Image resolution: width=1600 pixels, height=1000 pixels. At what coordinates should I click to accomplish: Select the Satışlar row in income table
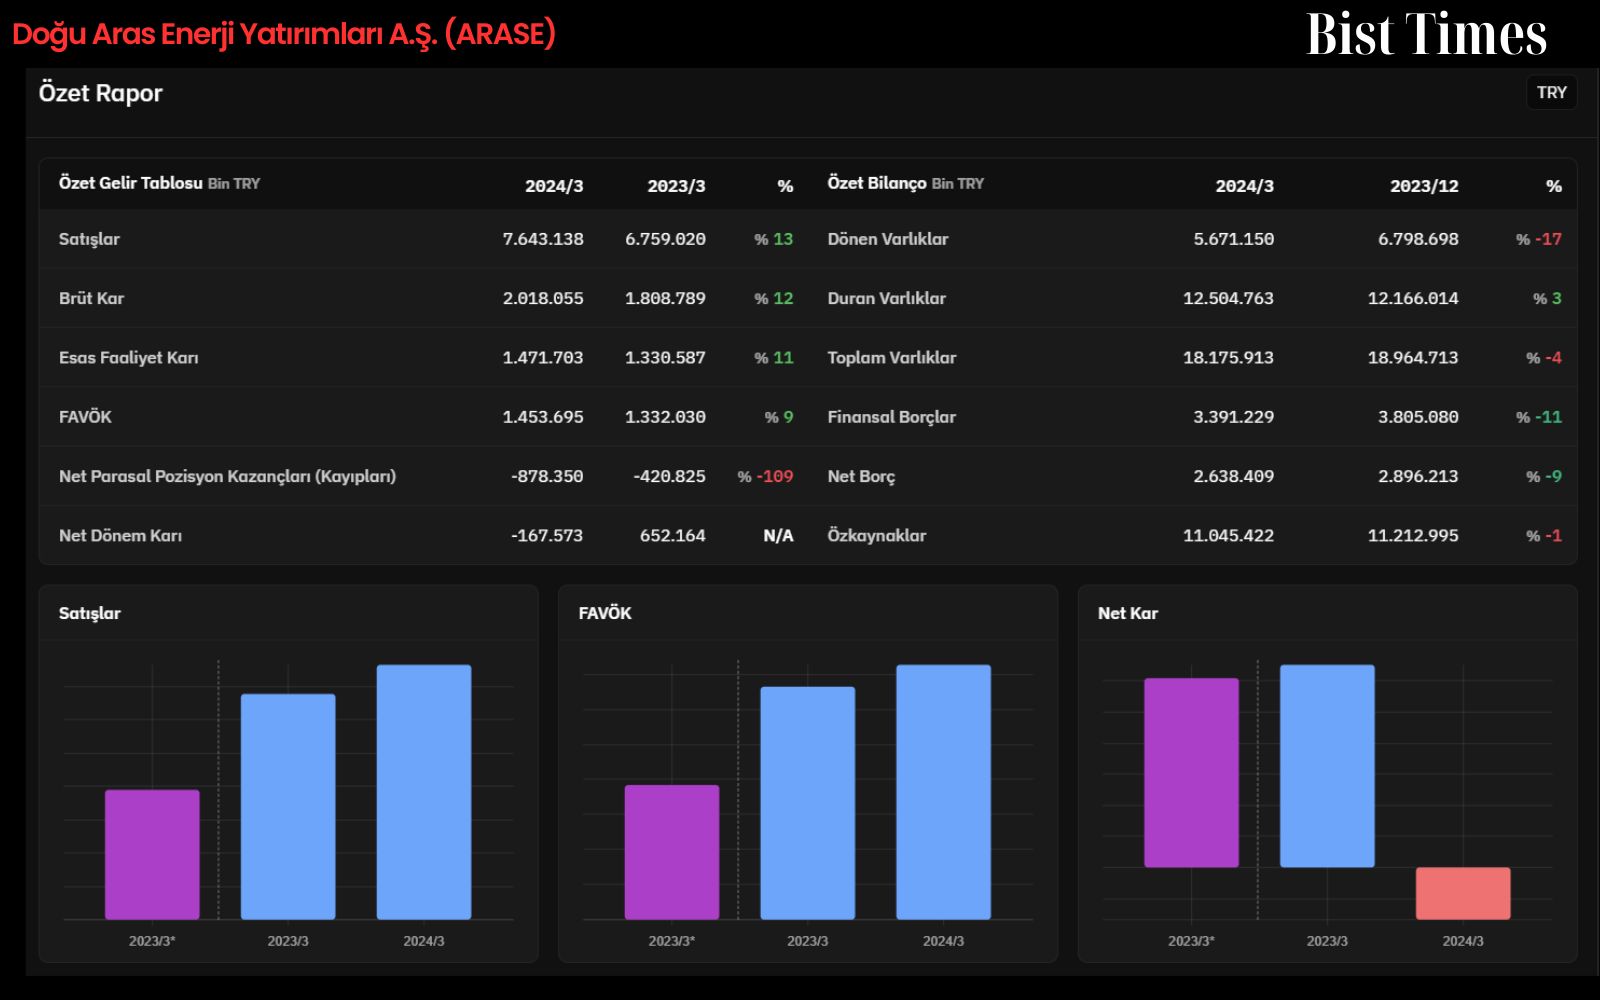pos(424,239)
